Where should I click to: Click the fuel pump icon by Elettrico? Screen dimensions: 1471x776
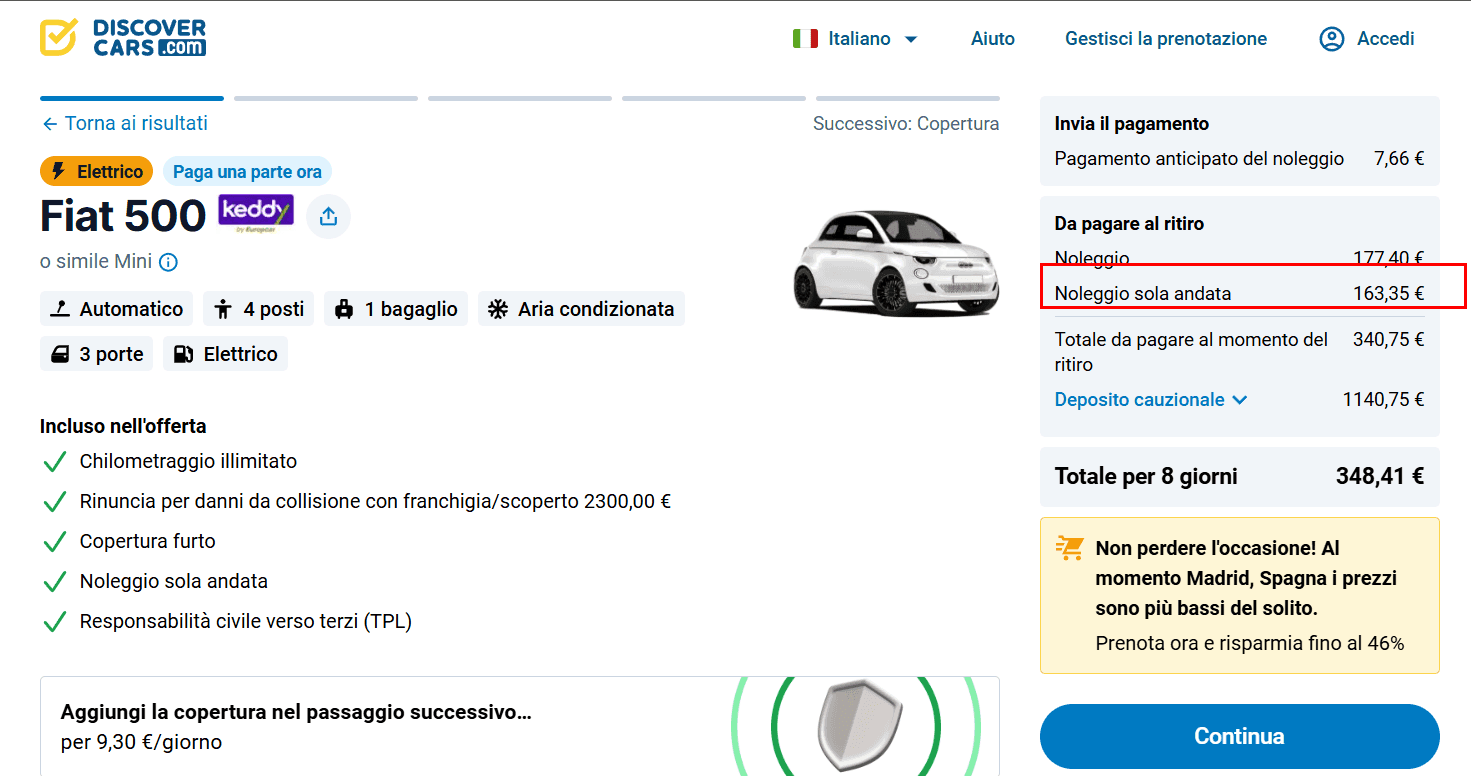tap(183, 354)
